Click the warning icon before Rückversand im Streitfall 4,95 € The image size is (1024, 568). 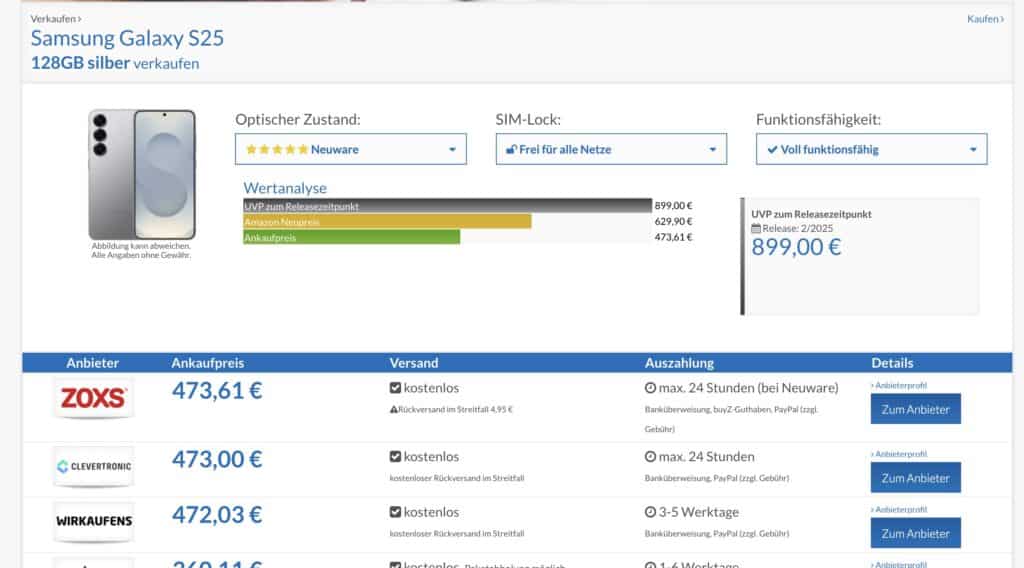(394, 409)
